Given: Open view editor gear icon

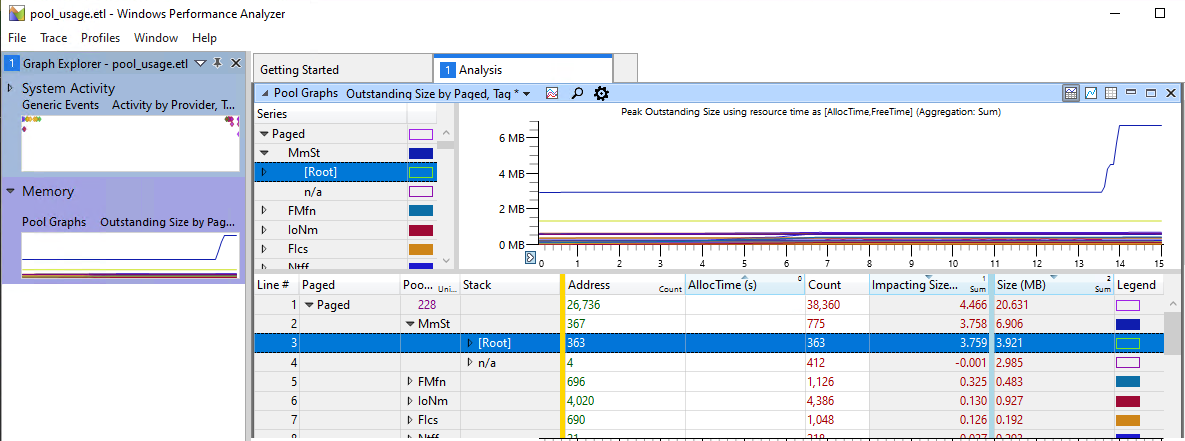Looking at the screenshot, I should (601, 94).
